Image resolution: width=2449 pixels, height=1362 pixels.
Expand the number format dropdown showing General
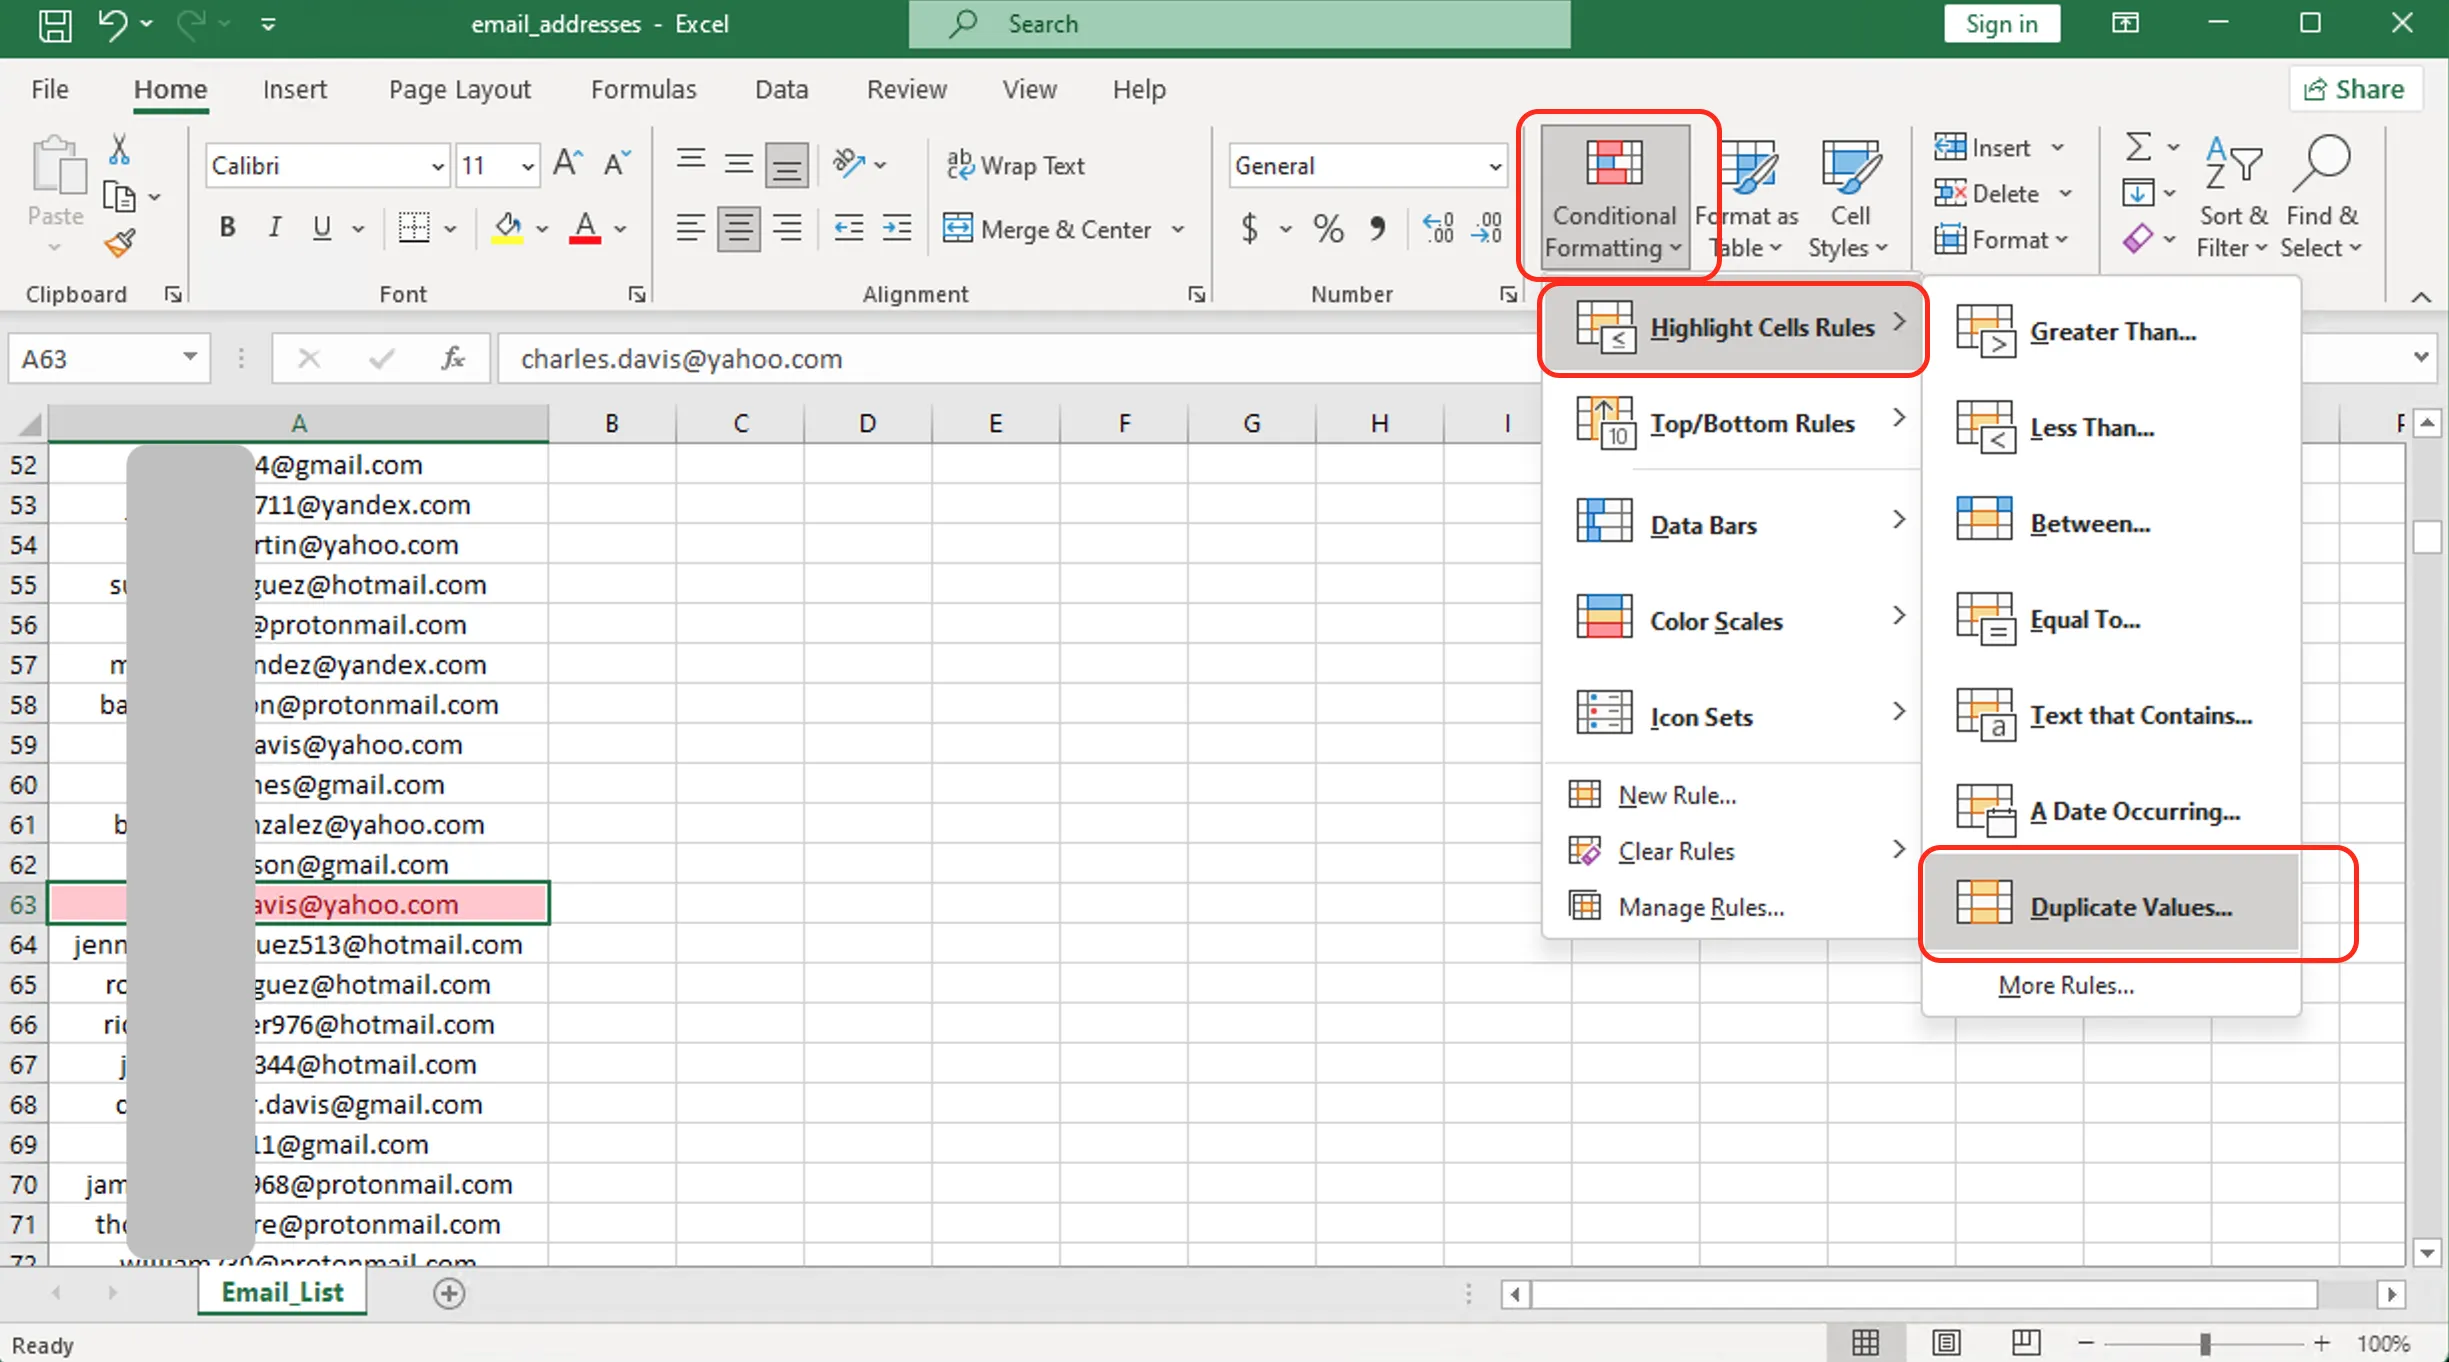click(1494, 165)
